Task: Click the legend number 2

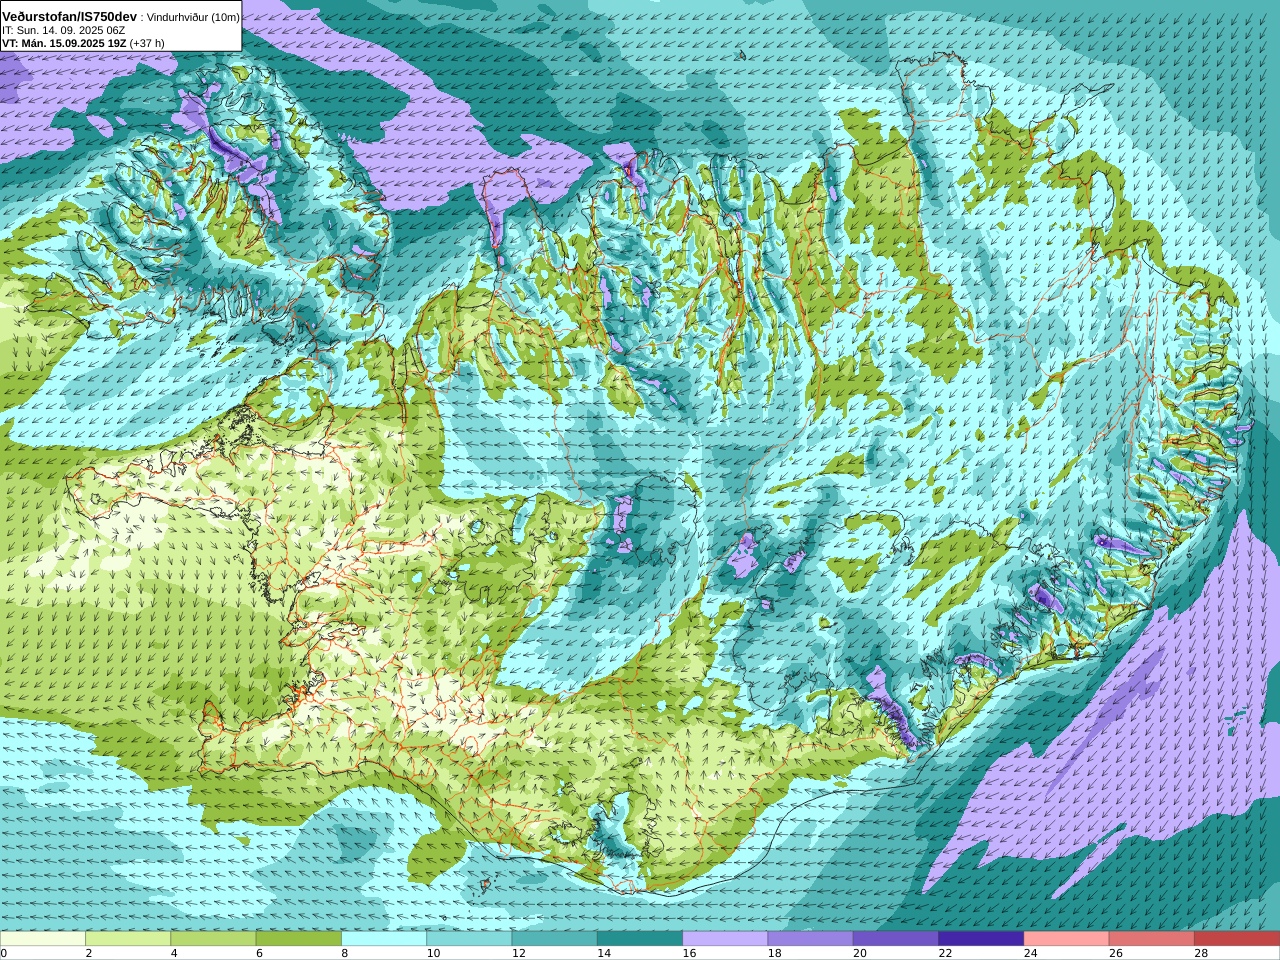Action: (x=89, y=953)
